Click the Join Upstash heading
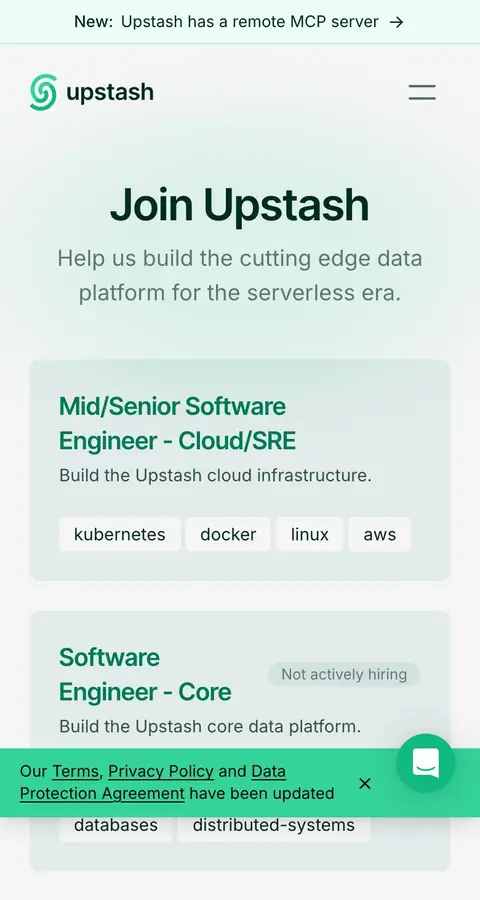The height and width of the screenshot is (900, 480). point(239,205)
